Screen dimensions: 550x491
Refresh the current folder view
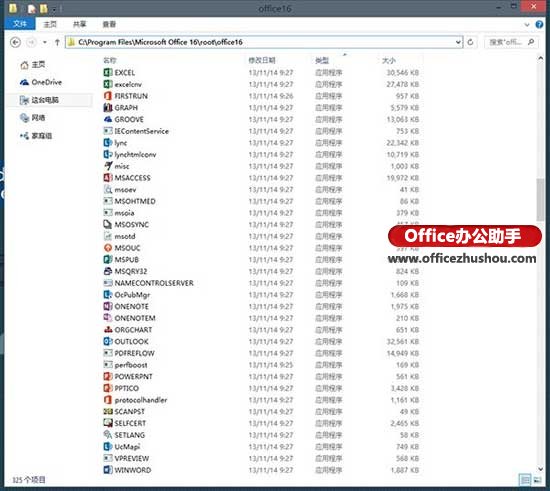[470, 42]
